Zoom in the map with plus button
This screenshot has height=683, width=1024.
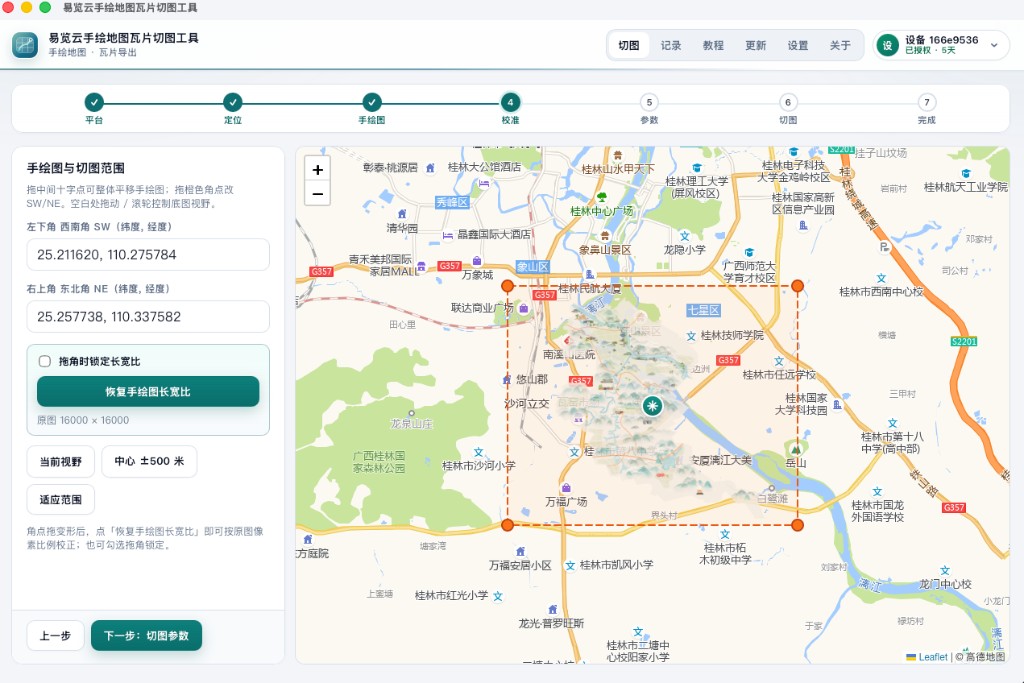click(317, 170)
